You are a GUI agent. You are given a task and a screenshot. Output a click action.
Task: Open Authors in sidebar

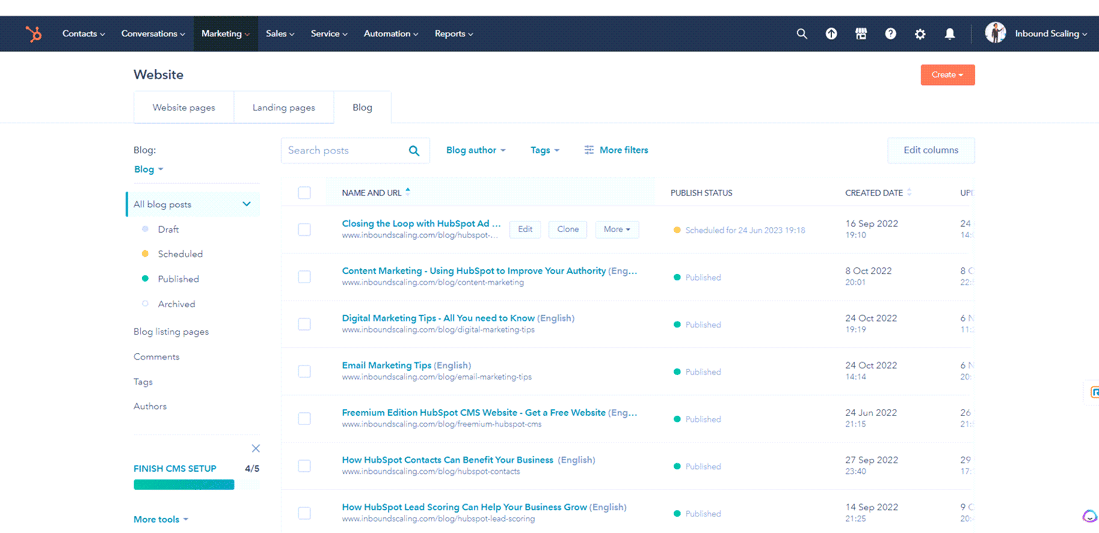point(150,407)
